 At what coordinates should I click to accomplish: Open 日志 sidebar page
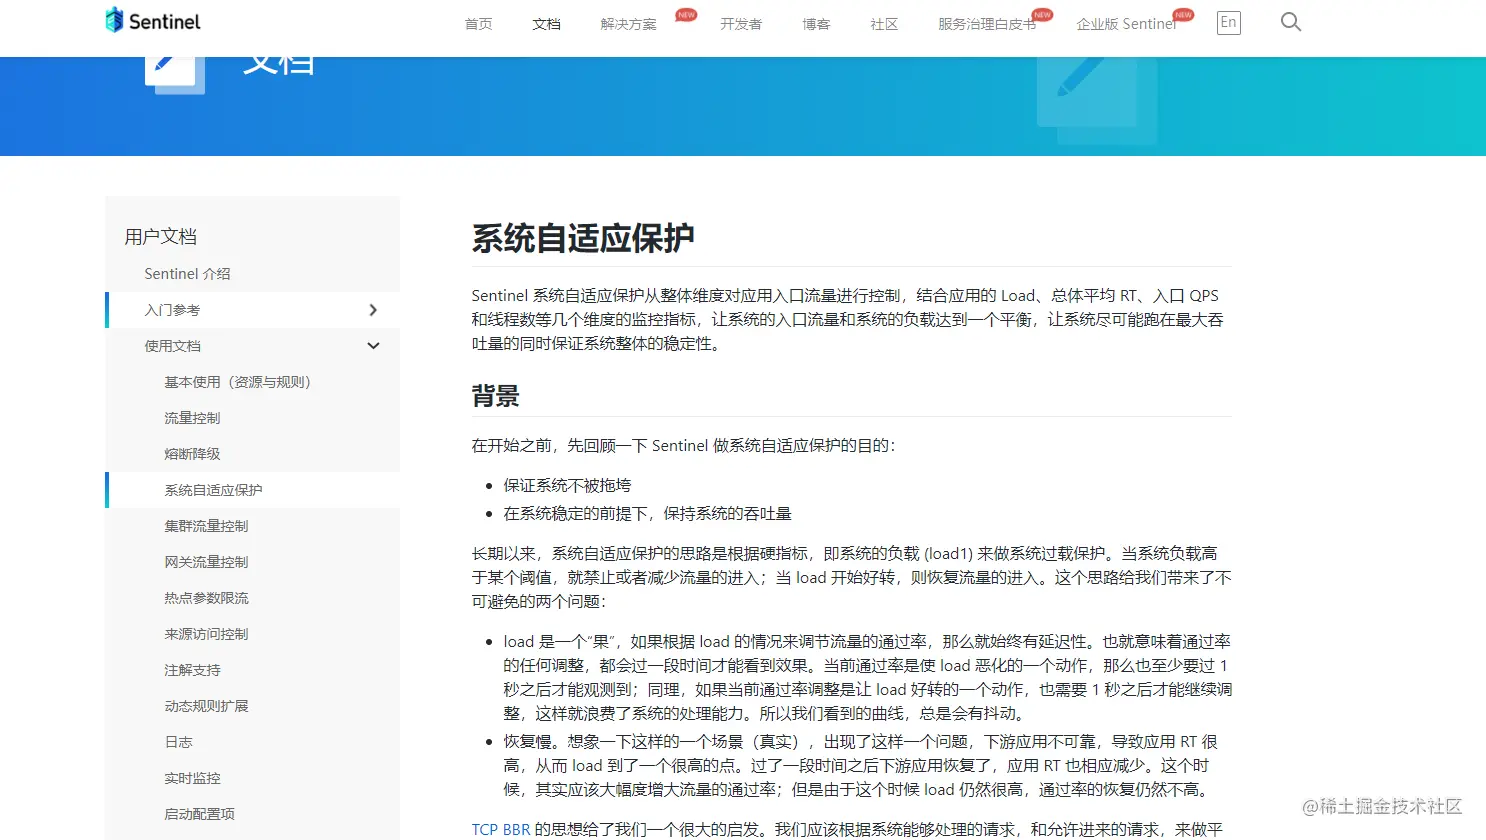coord(178,742)
